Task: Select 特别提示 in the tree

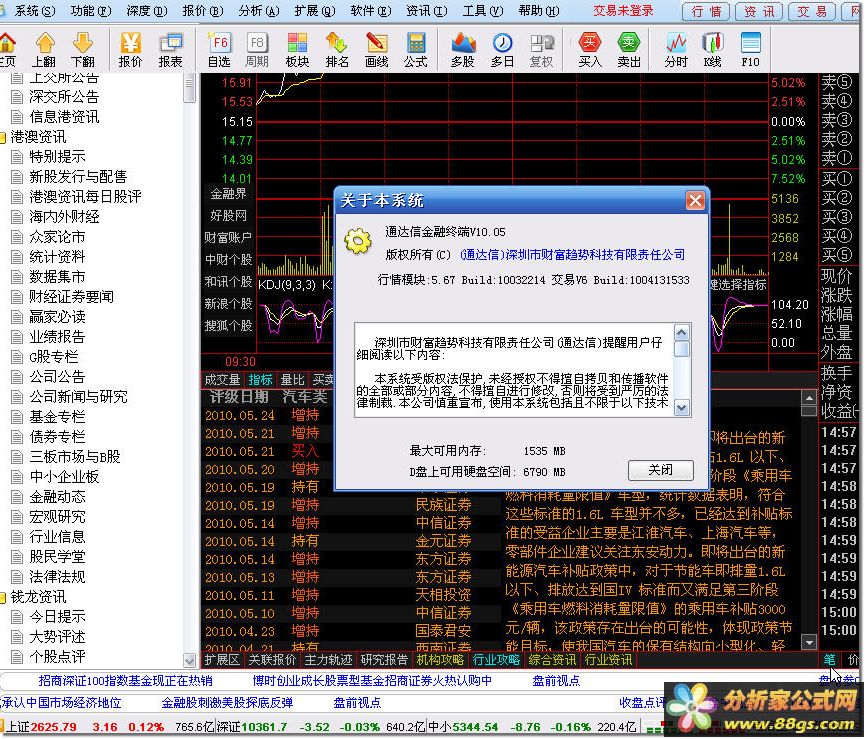Action: (x=57, y=157)
